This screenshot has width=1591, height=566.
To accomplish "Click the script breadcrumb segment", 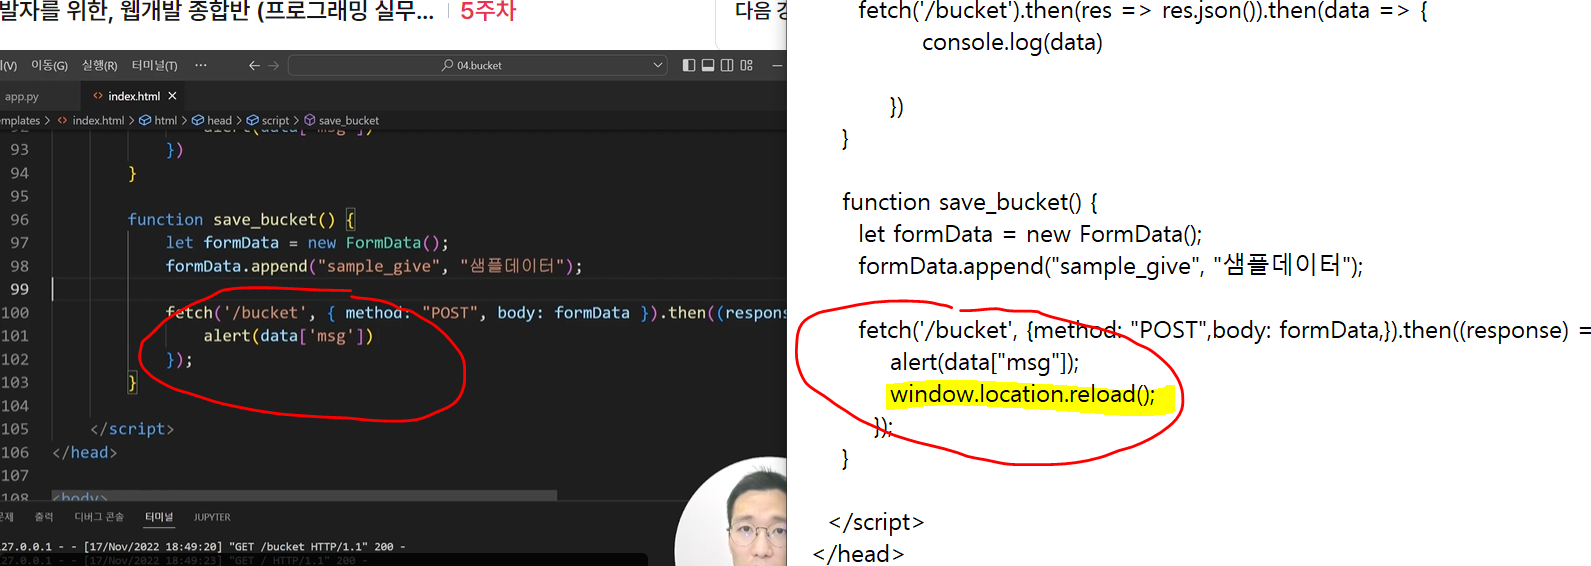I will tap(275, 120).
